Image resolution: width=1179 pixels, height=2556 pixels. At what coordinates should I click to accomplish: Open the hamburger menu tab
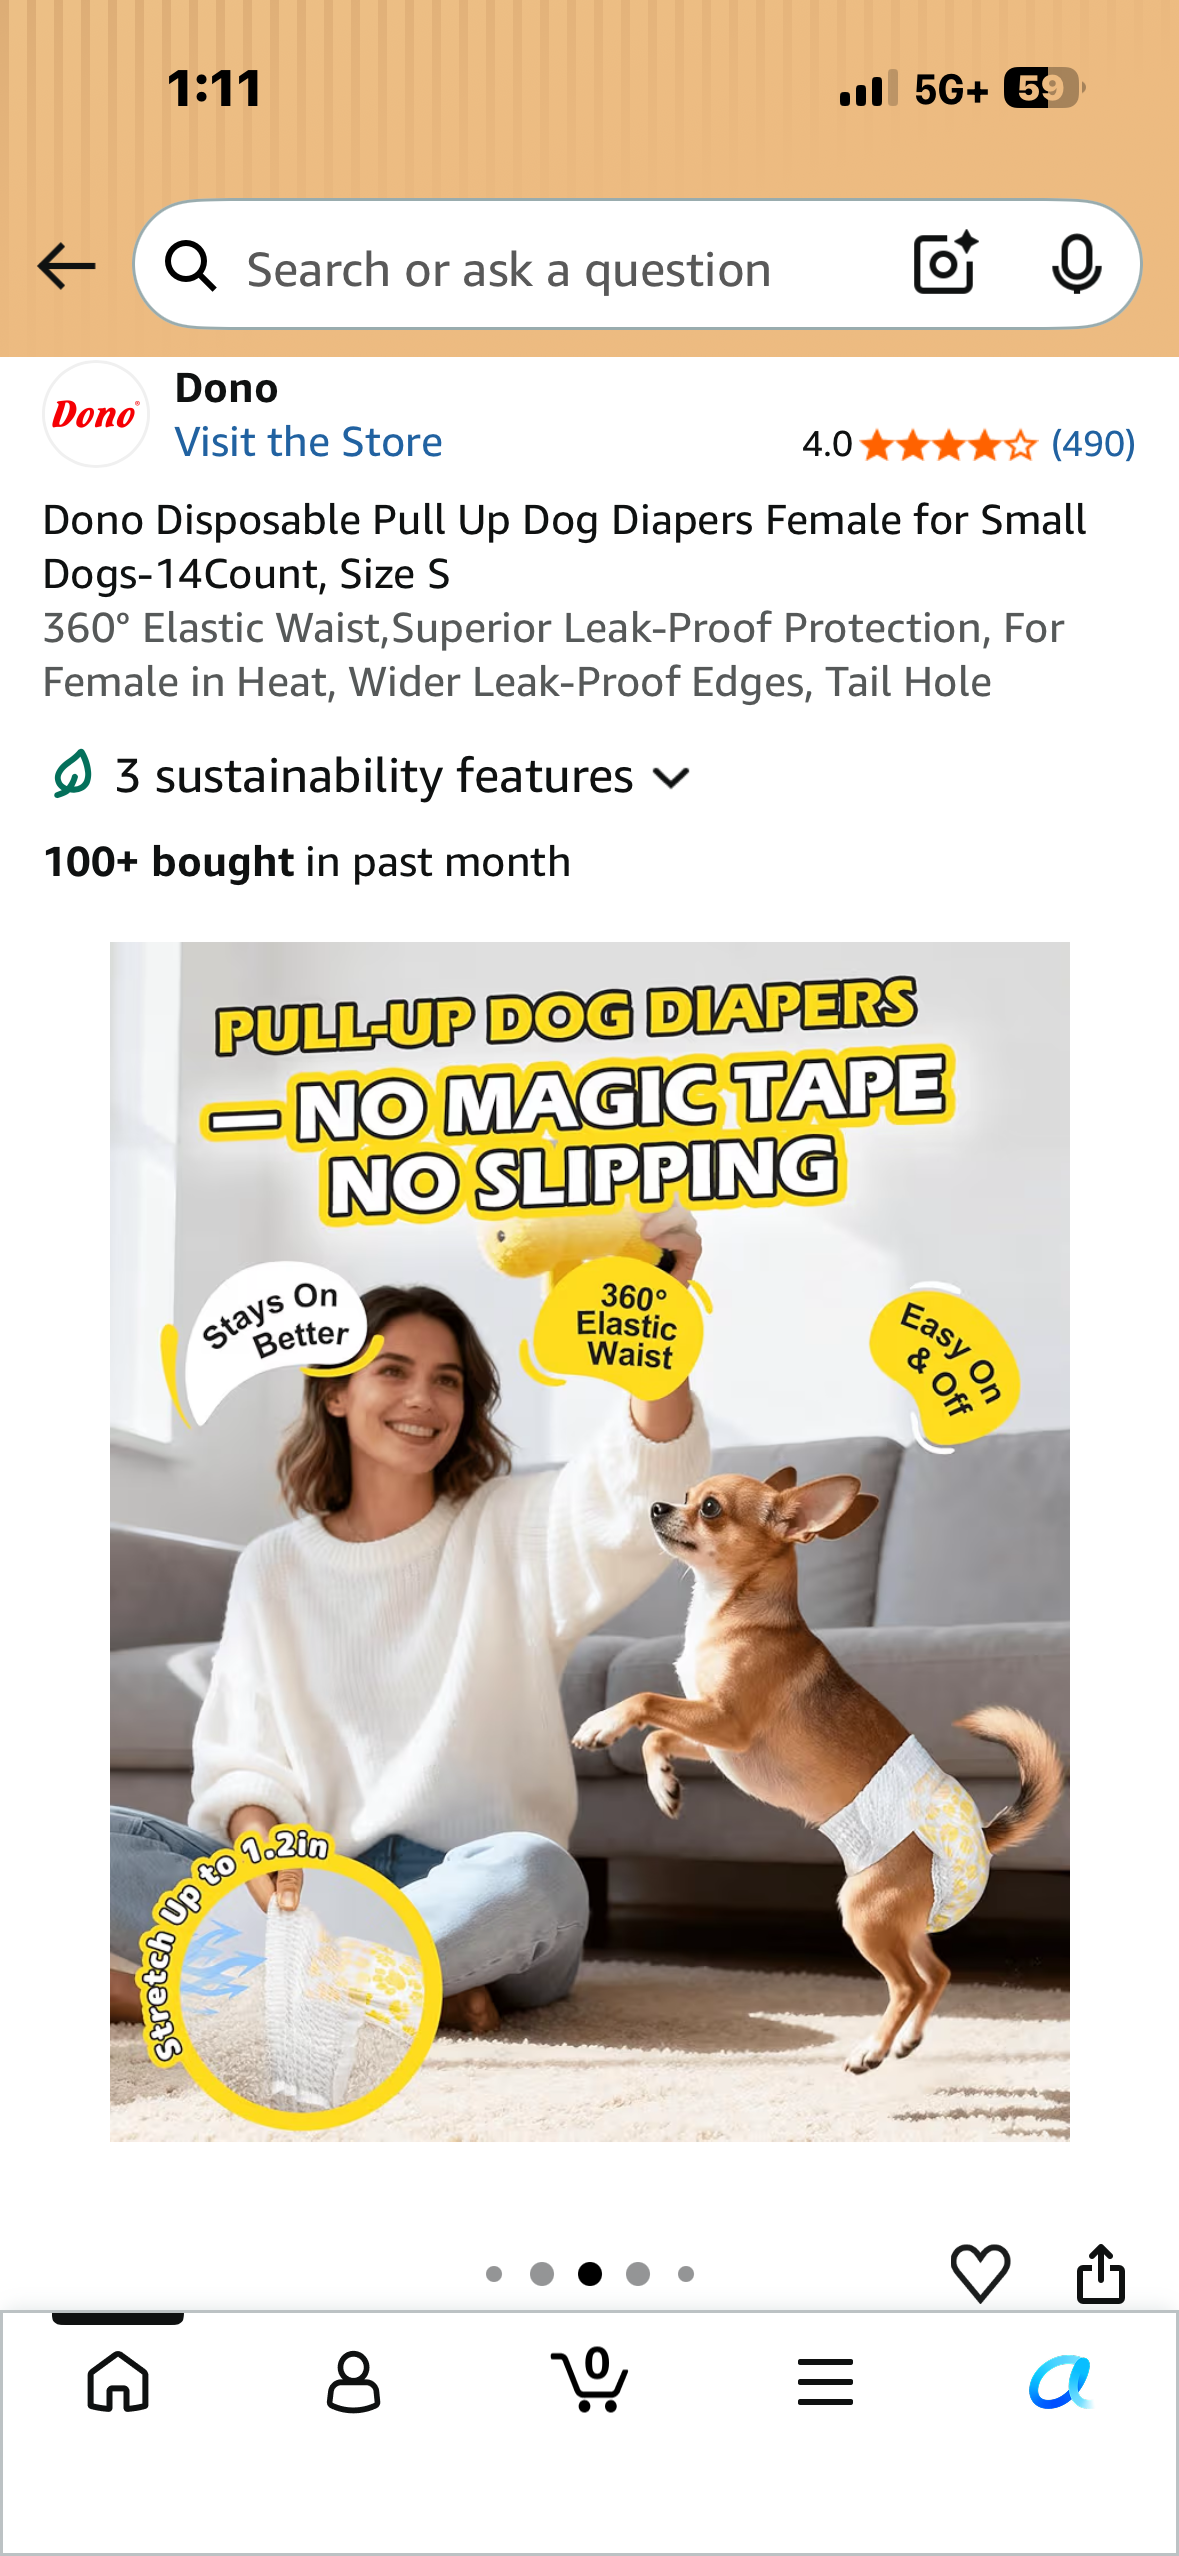pyautogui.click(x=825, y=2381)
